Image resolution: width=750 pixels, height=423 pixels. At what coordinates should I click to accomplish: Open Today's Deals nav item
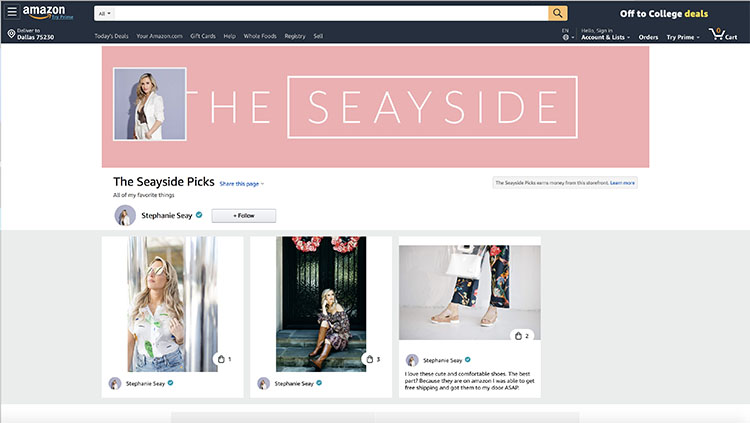coord(111,36)
